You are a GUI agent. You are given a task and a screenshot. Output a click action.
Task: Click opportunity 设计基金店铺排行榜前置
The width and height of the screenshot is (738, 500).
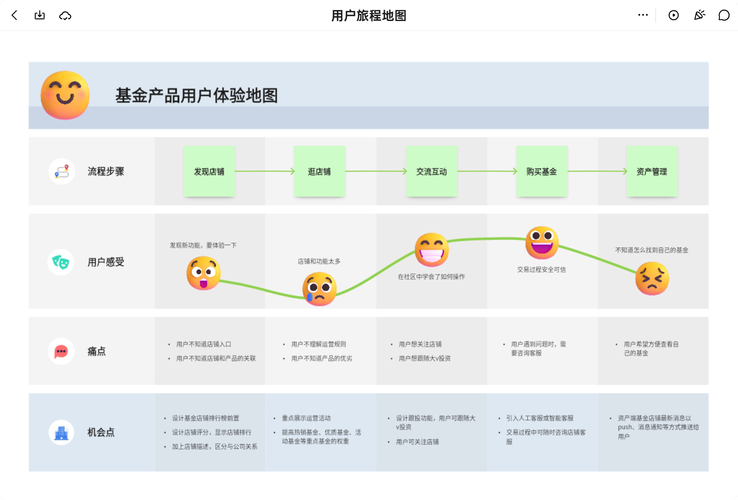206,418
